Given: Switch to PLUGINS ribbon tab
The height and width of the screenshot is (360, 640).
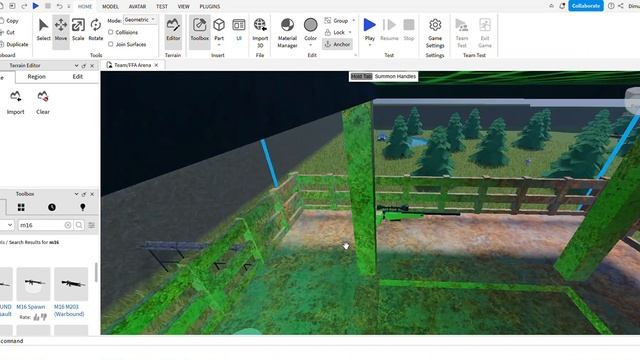Looking at the screenshot, I should pyautogui.click(x=210, y=7).
